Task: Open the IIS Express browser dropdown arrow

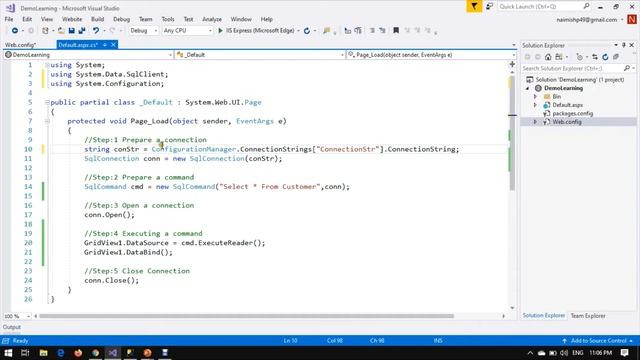Action: point(298,31)
